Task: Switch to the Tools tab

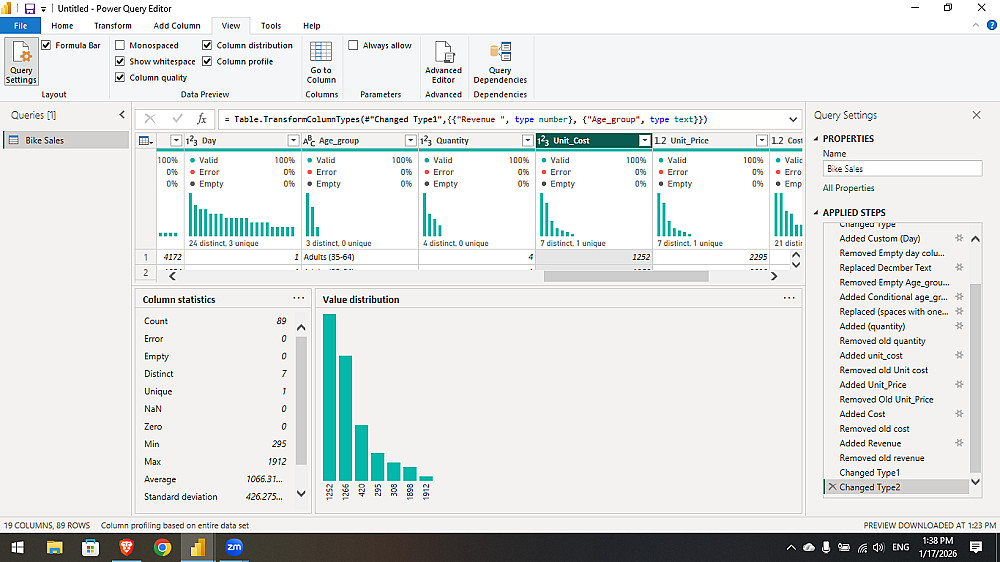Action: tap(270, 26)
